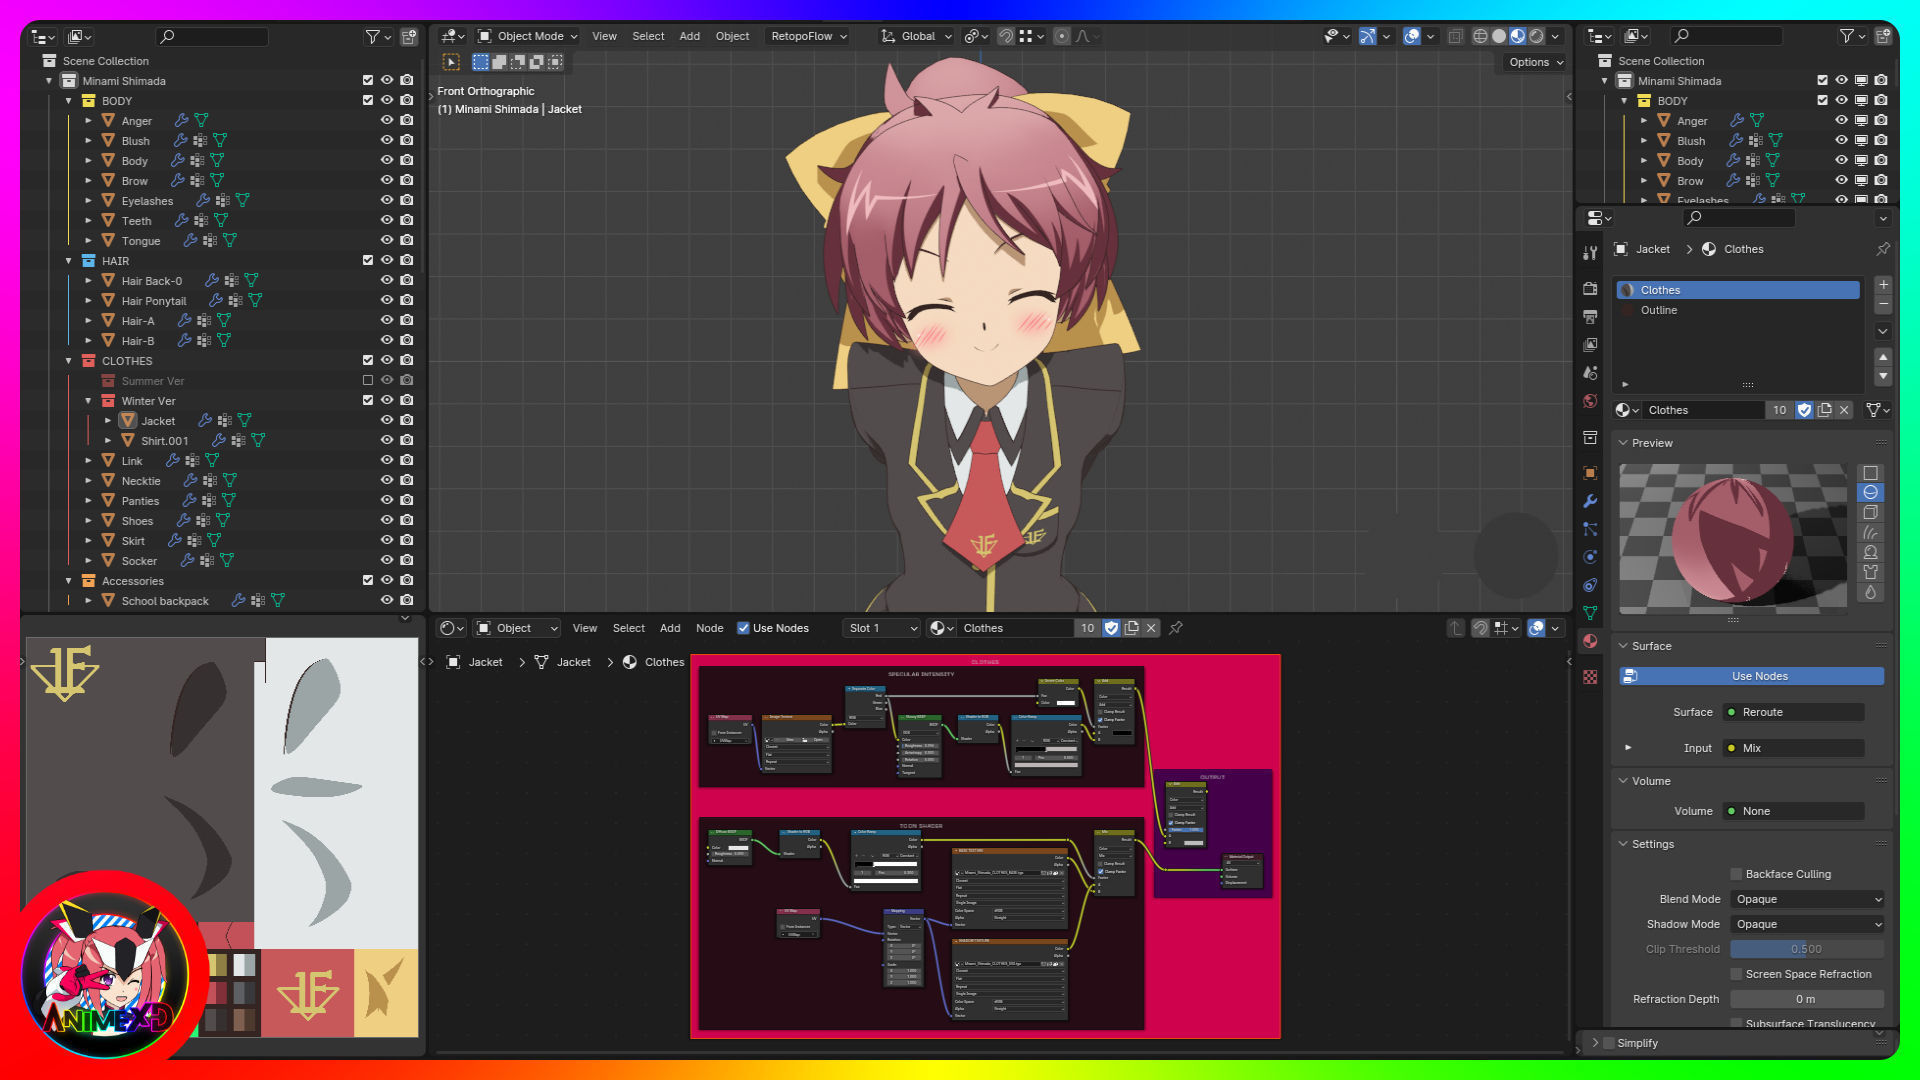Toggle the Simplify panel checkbox

(x=1609, y=1043)
